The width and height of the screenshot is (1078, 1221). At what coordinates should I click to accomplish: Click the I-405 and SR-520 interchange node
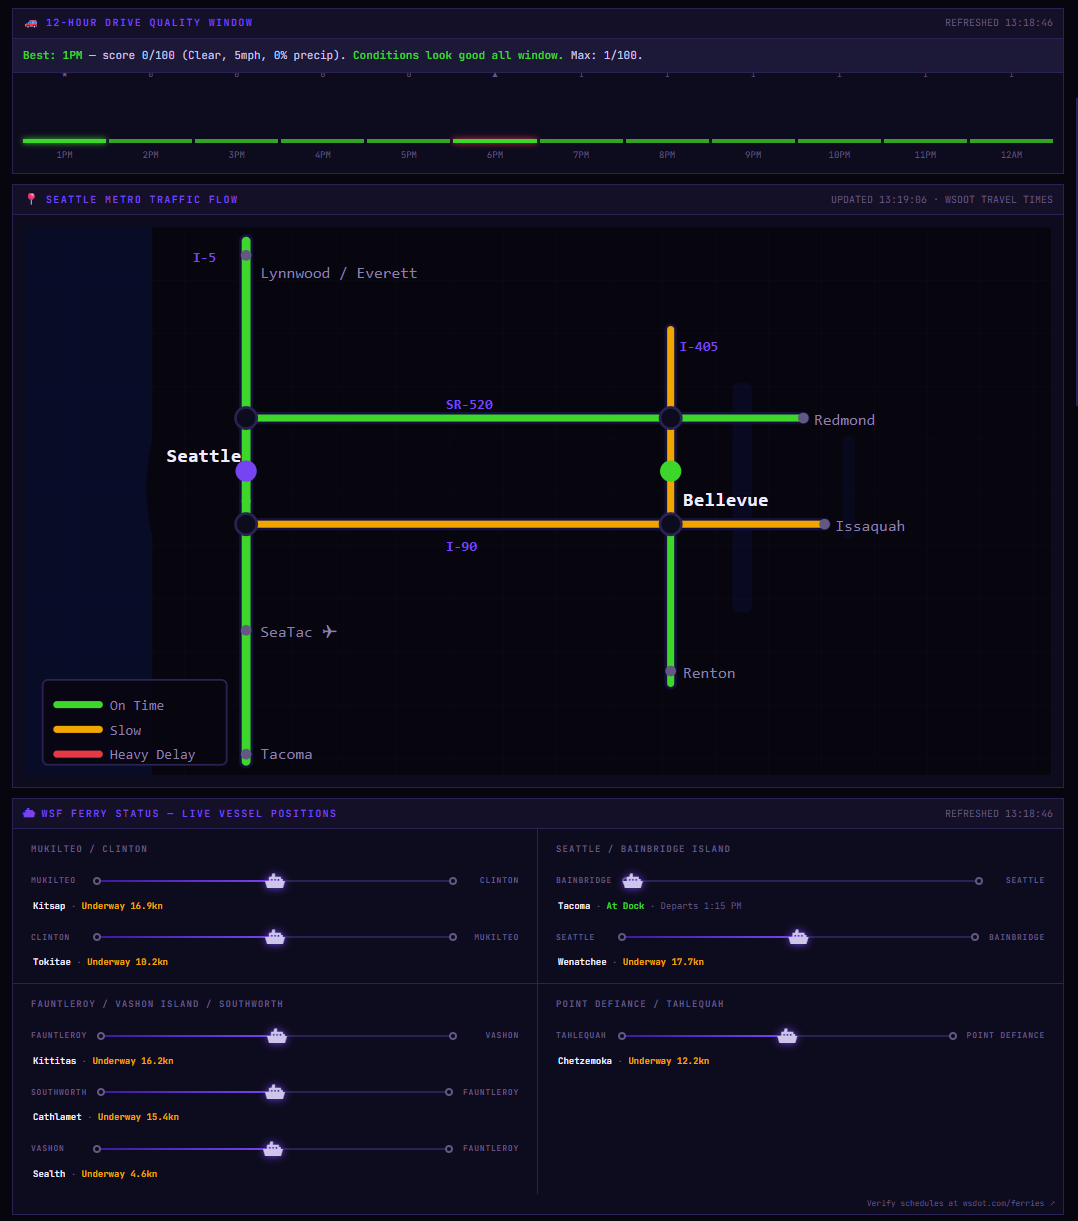[x=670, y=418]
